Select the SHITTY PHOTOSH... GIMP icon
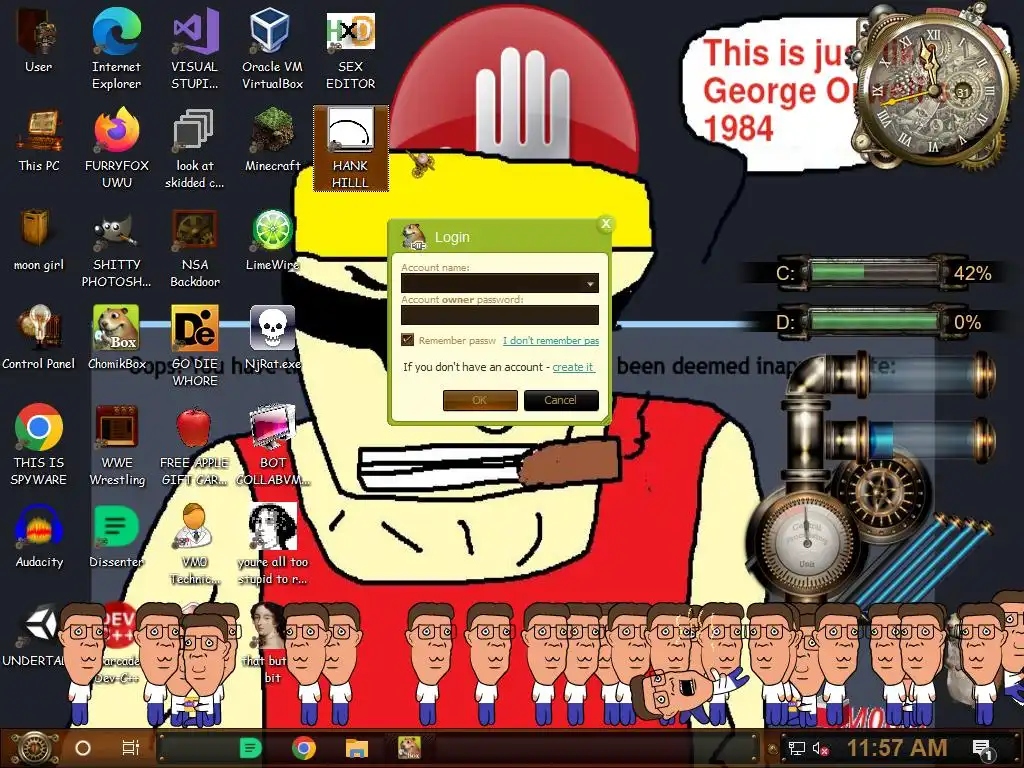Viewport: 1024px width, 768px height. pos(116,248)
